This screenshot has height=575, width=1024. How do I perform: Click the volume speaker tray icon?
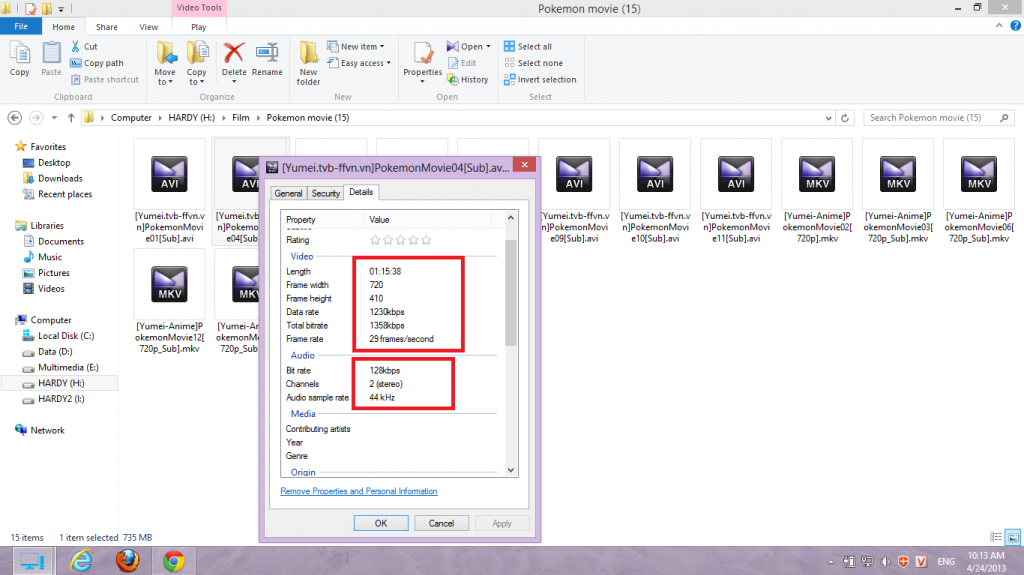tap(886, 561)
